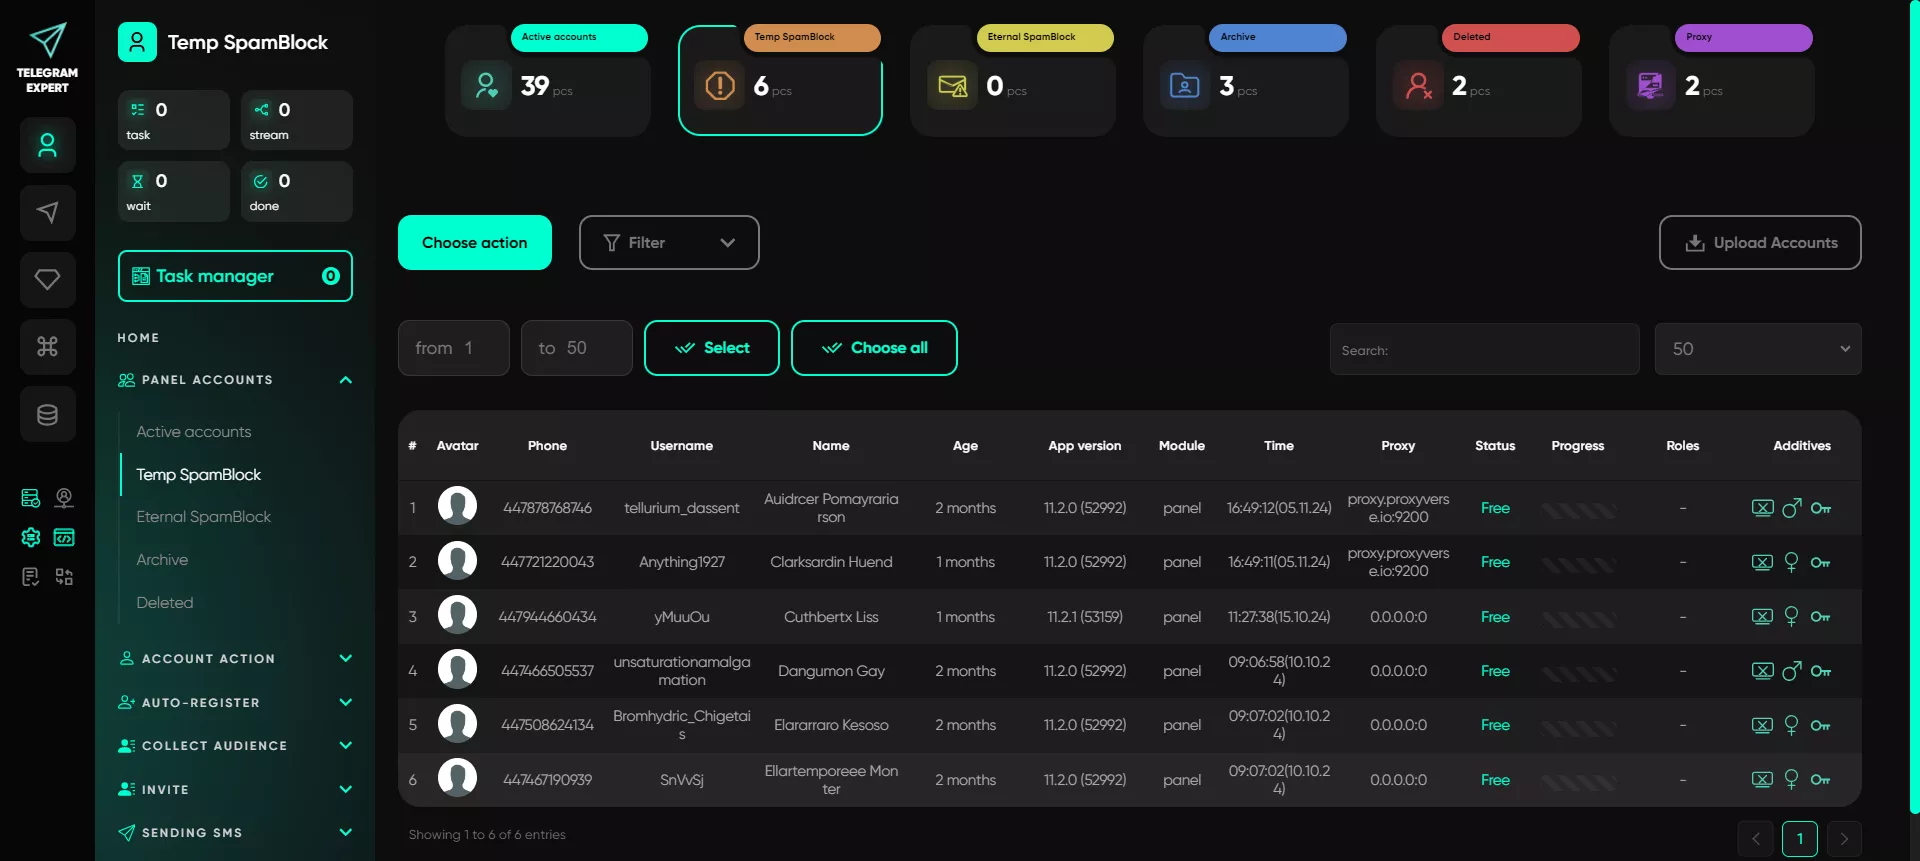
Task: Click the key icon for yMuuOu row
Action: coord(1820,617)
